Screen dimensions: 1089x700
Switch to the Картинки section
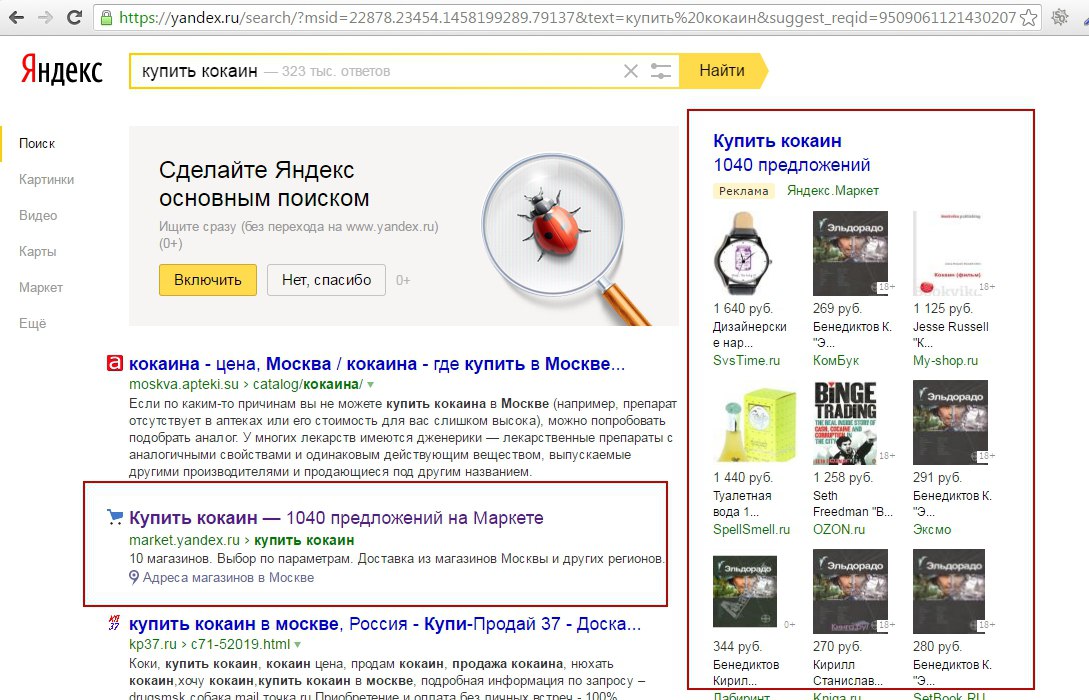click(x=47, y=180)
